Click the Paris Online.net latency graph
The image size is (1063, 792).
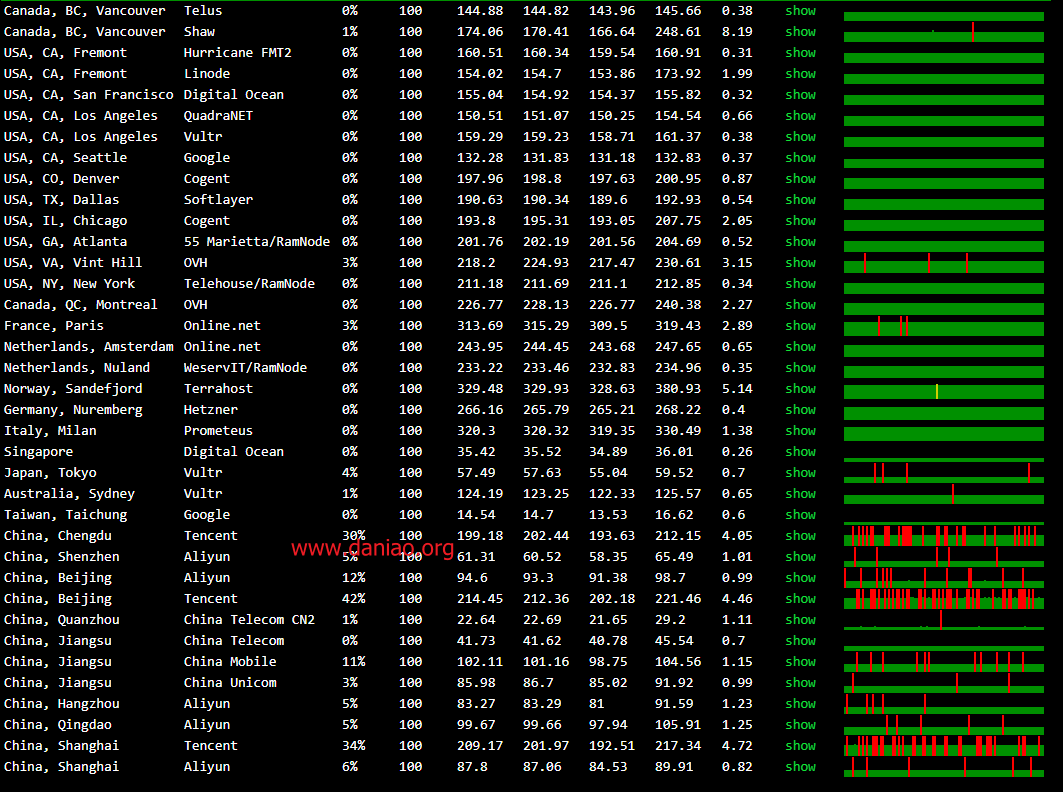tap(944, 326)
